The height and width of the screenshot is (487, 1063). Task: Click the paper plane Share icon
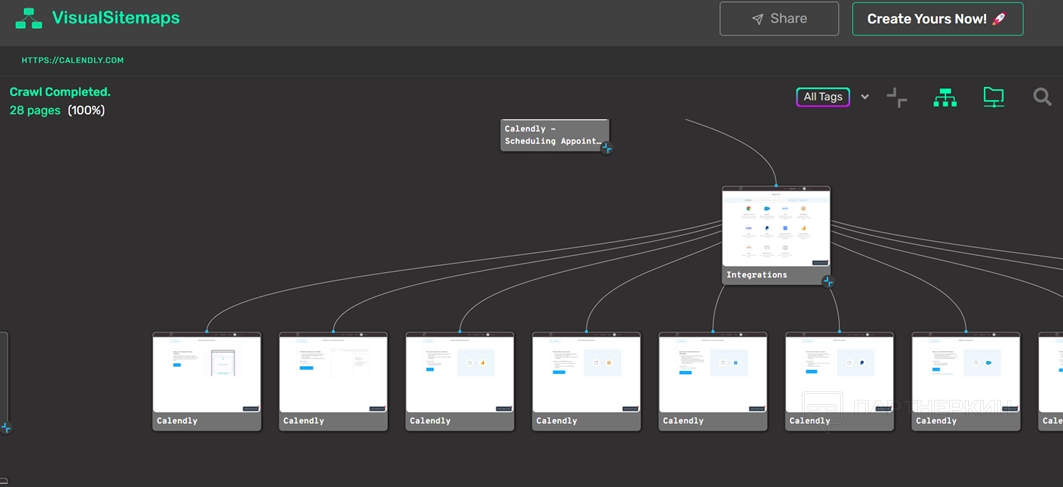tap(758, 19)
